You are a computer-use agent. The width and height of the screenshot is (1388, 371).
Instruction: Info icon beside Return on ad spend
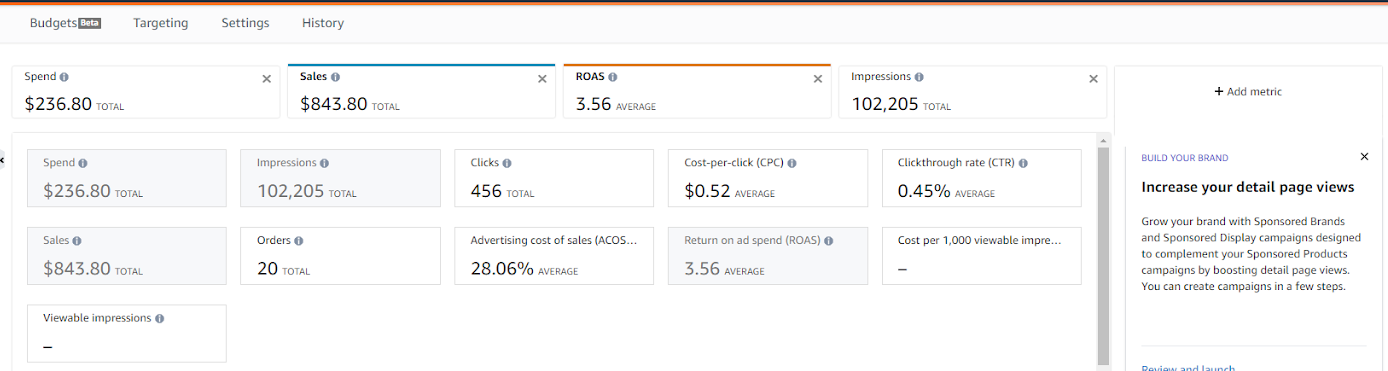tap(829, 241)
